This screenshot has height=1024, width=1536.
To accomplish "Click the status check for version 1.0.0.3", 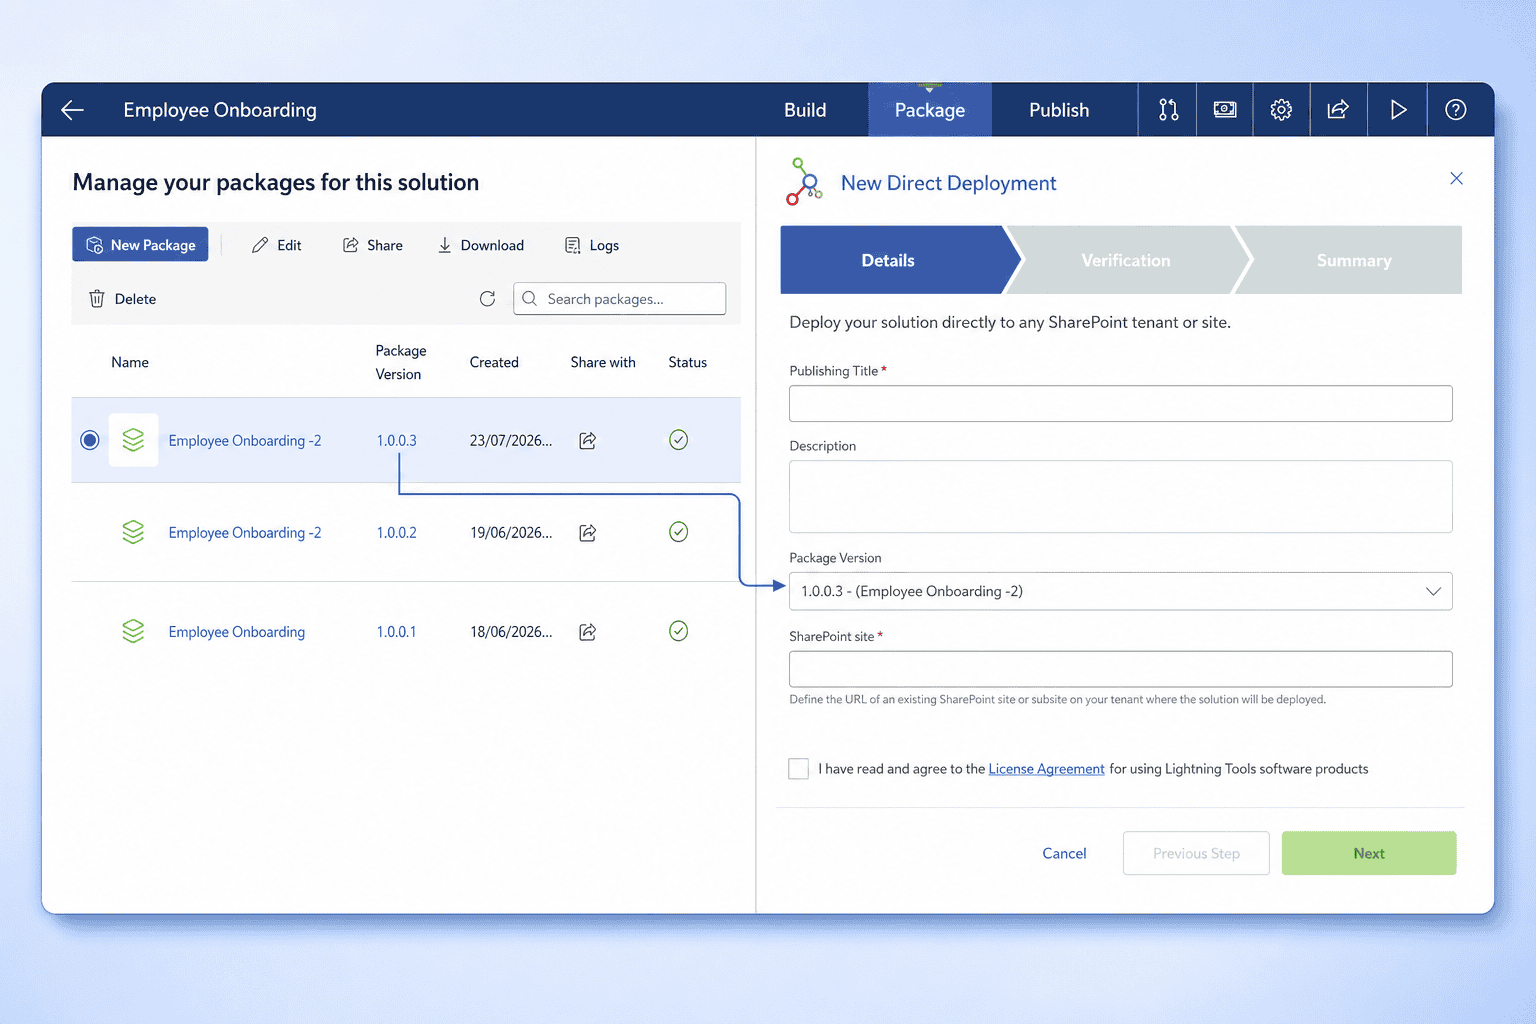I will (x=678, y=440).
